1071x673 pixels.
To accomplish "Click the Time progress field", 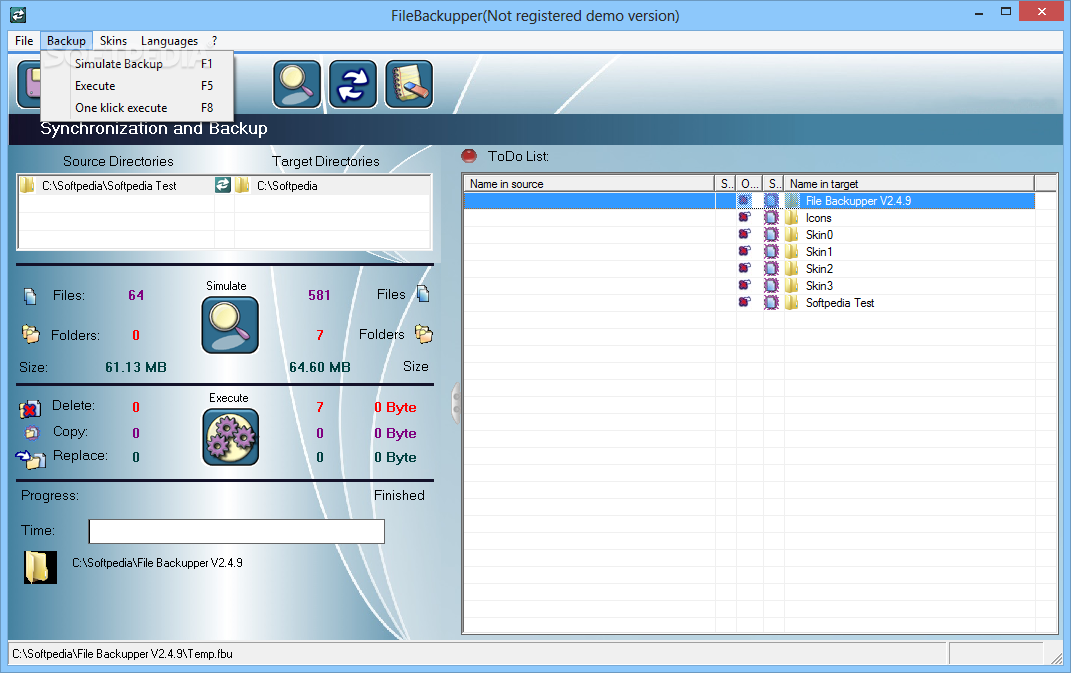I will click(x=236, y=532).
